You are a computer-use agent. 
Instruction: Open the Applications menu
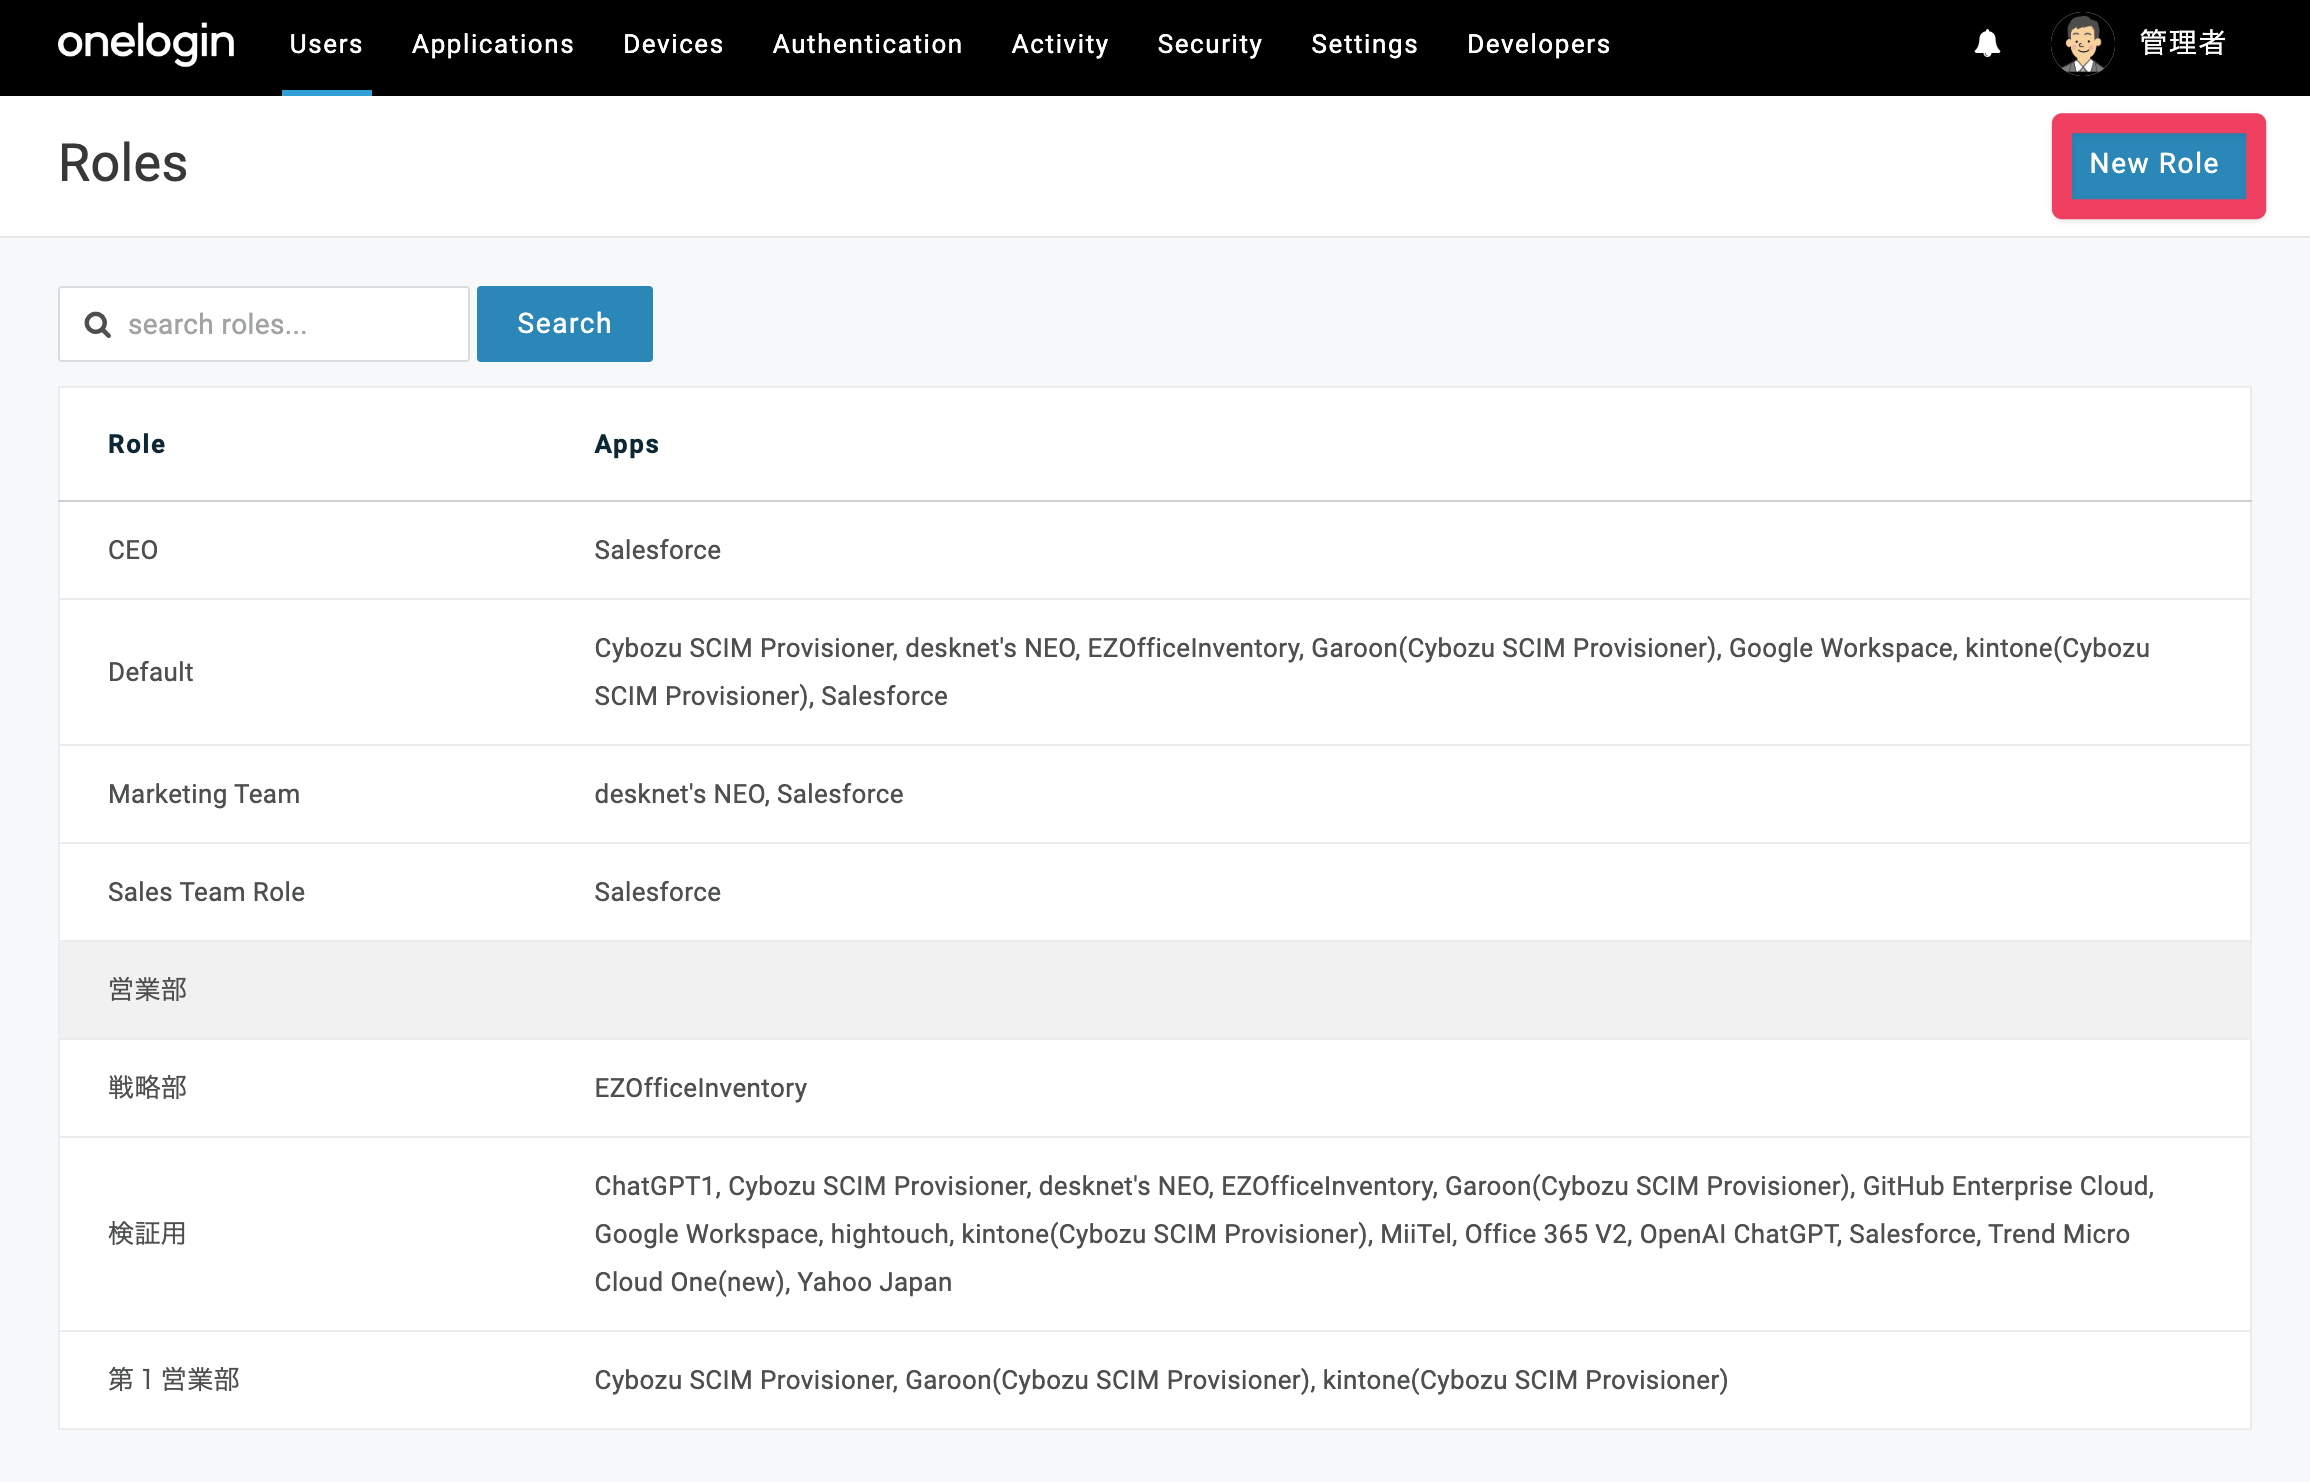493,44
